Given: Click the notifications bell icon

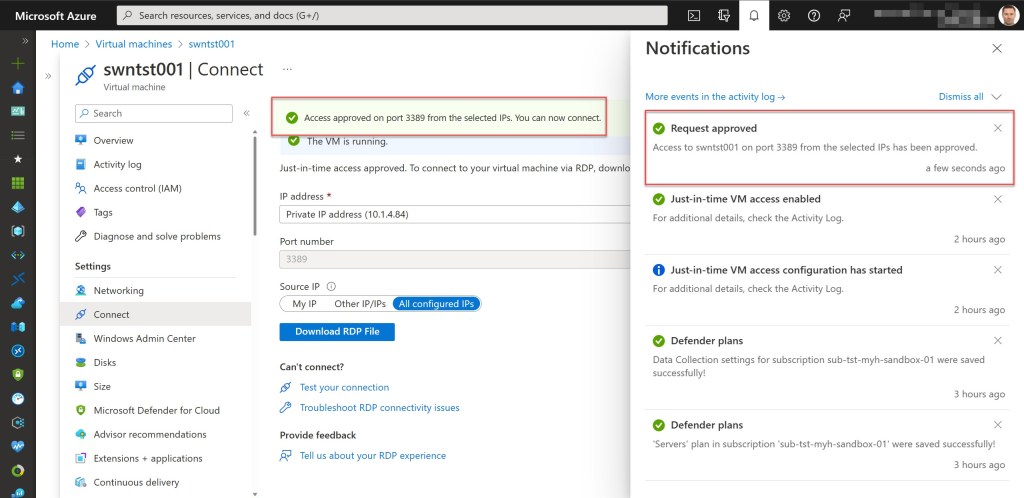Looking at the screenshot, I should pos(754,15).
